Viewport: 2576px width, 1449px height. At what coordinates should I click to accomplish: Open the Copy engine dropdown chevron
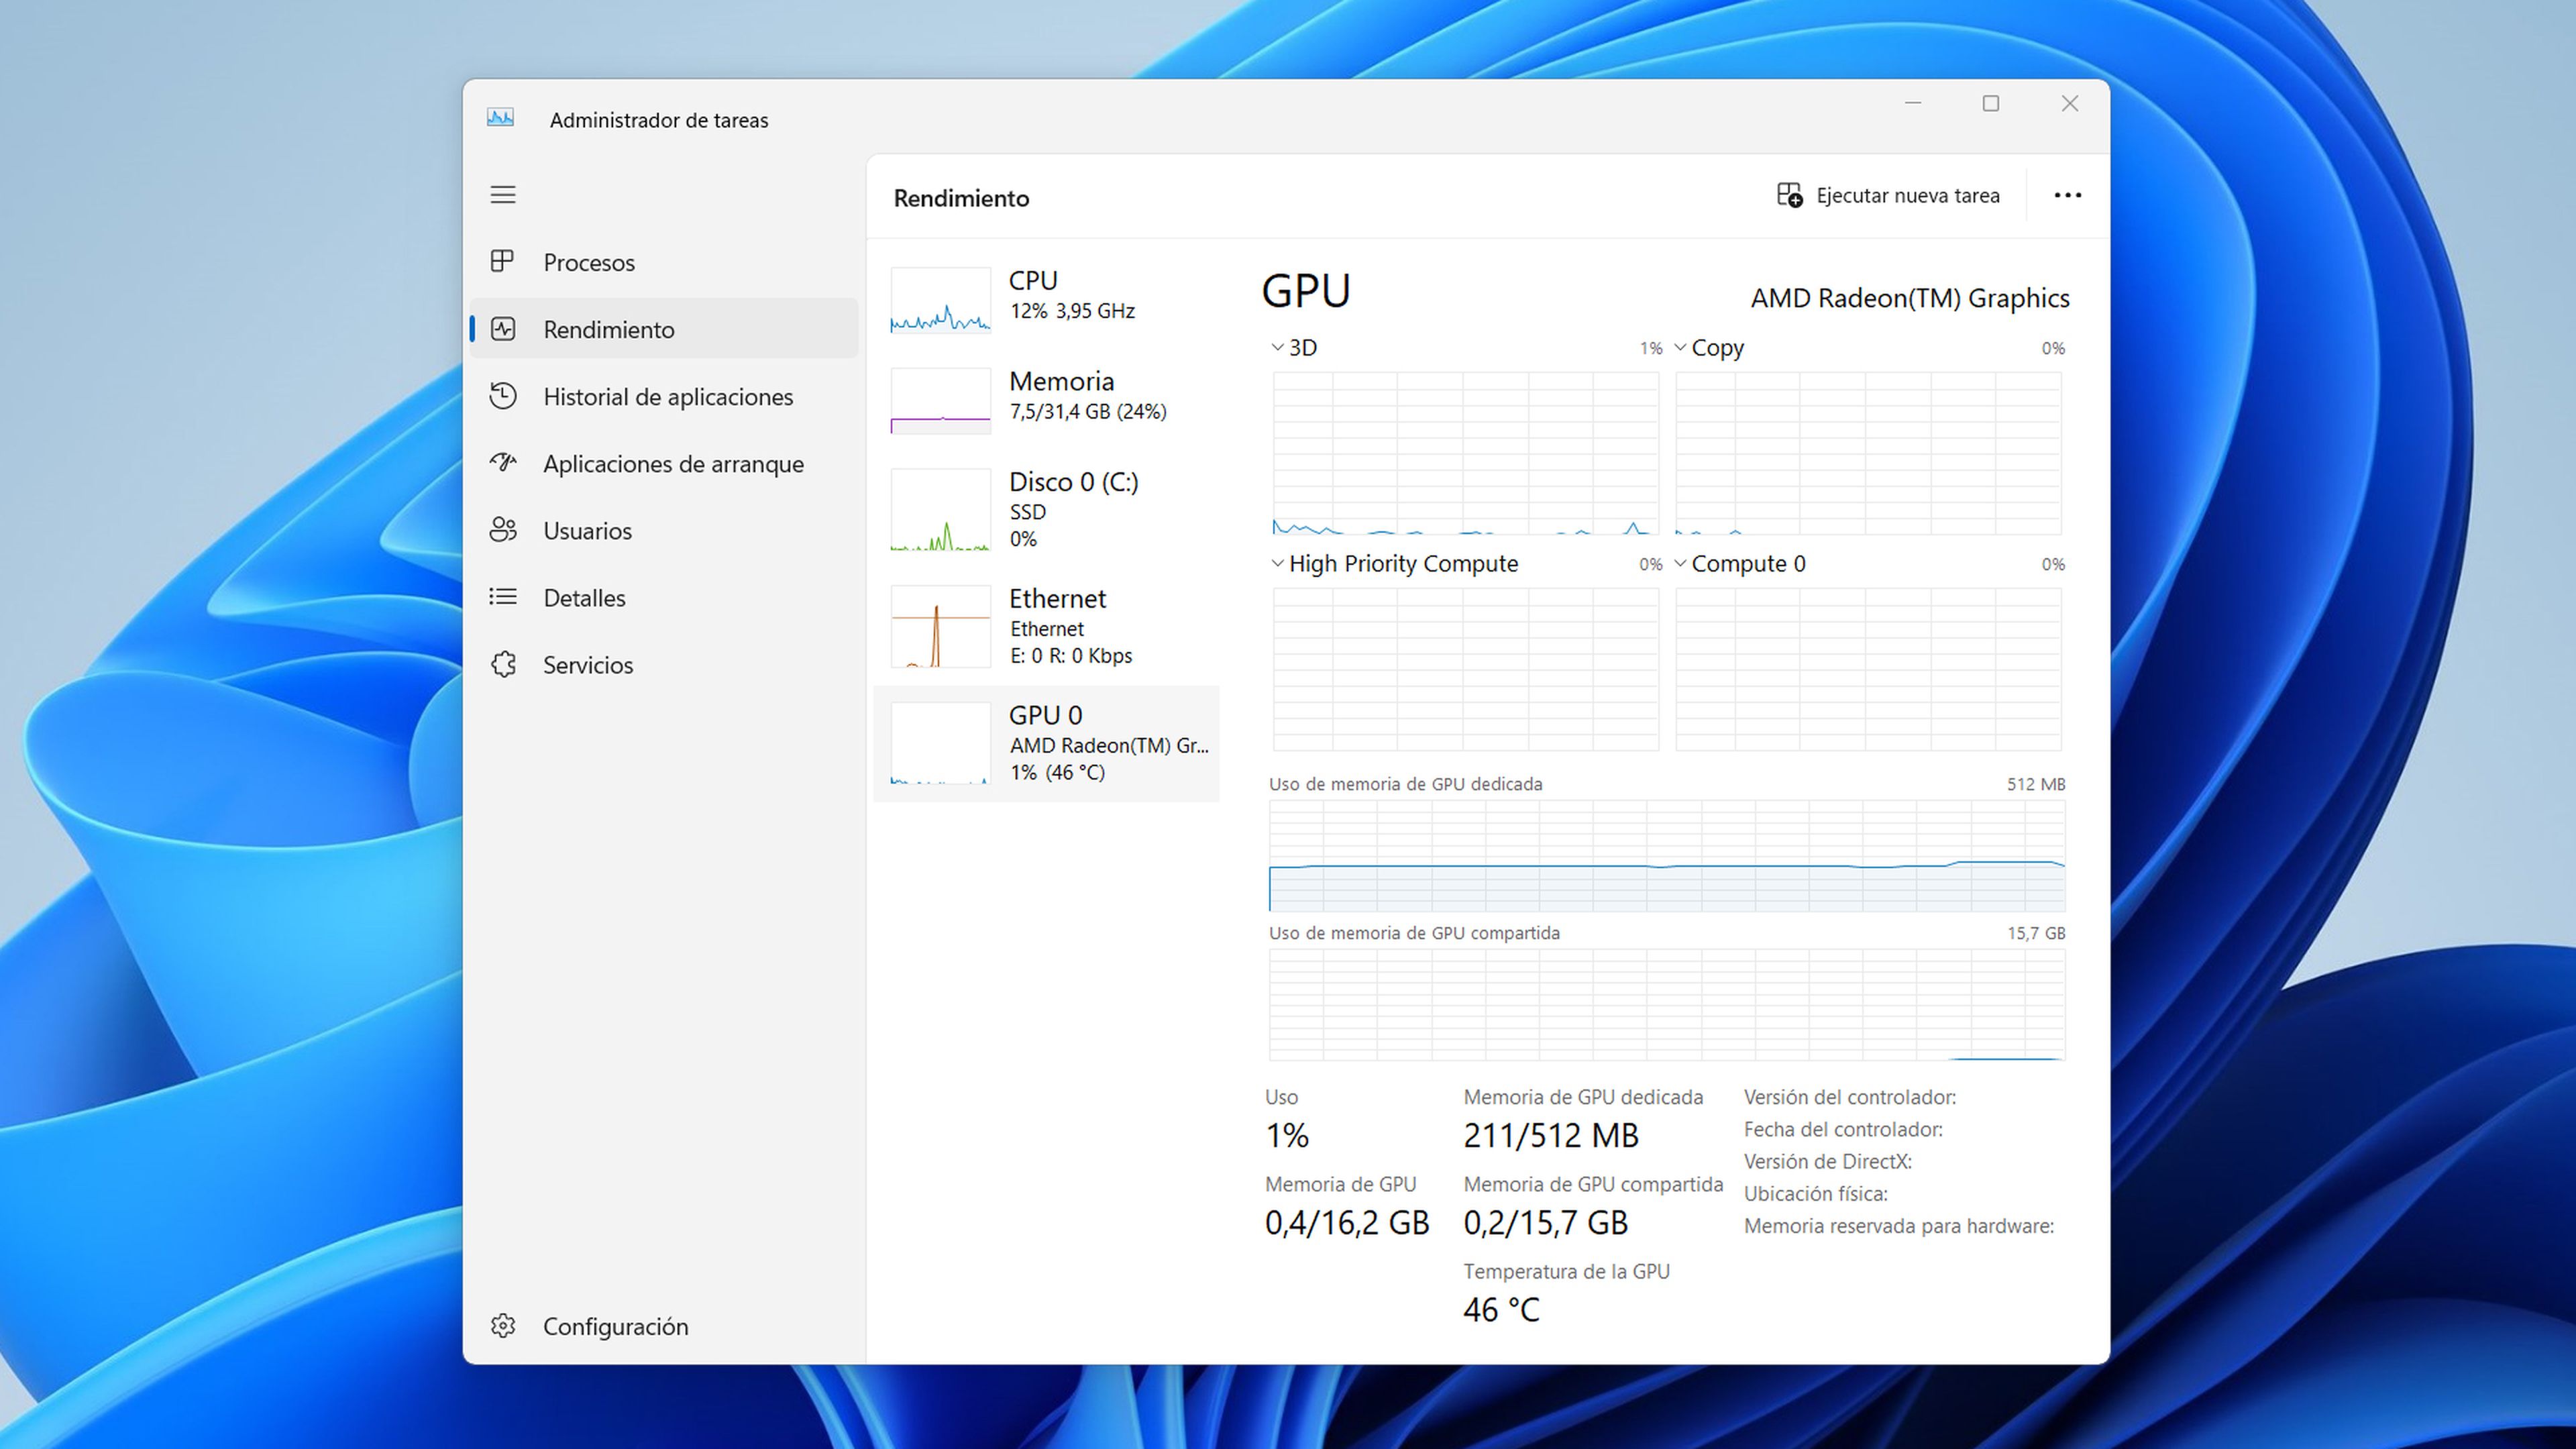click(x=1680, y=347)
